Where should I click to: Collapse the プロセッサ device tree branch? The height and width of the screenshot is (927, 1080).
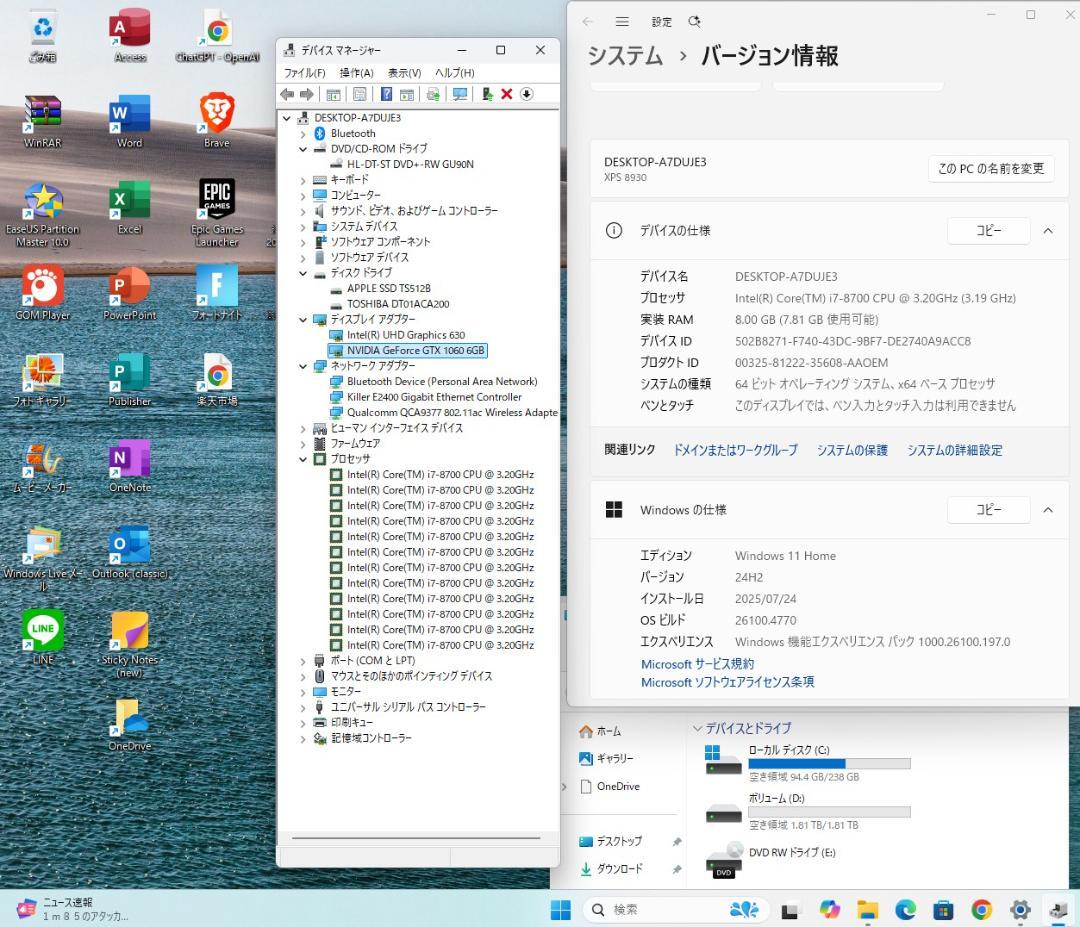pos(305,458)
